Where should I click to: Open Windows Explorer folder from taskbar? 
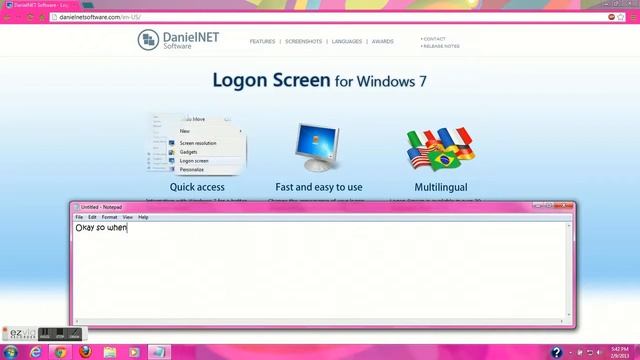click(110, 352)
